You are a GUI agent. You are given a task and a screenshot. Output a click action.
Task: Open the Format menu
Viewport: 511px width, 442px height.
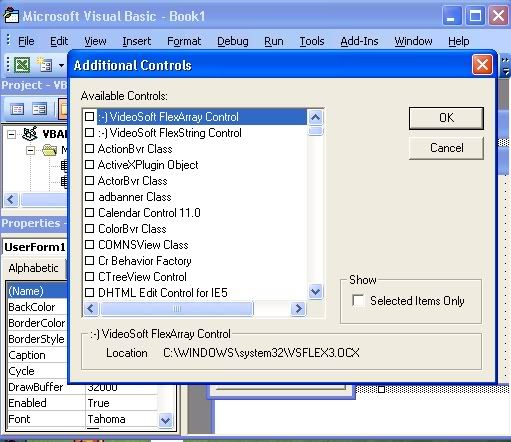[x=184, y=41]
